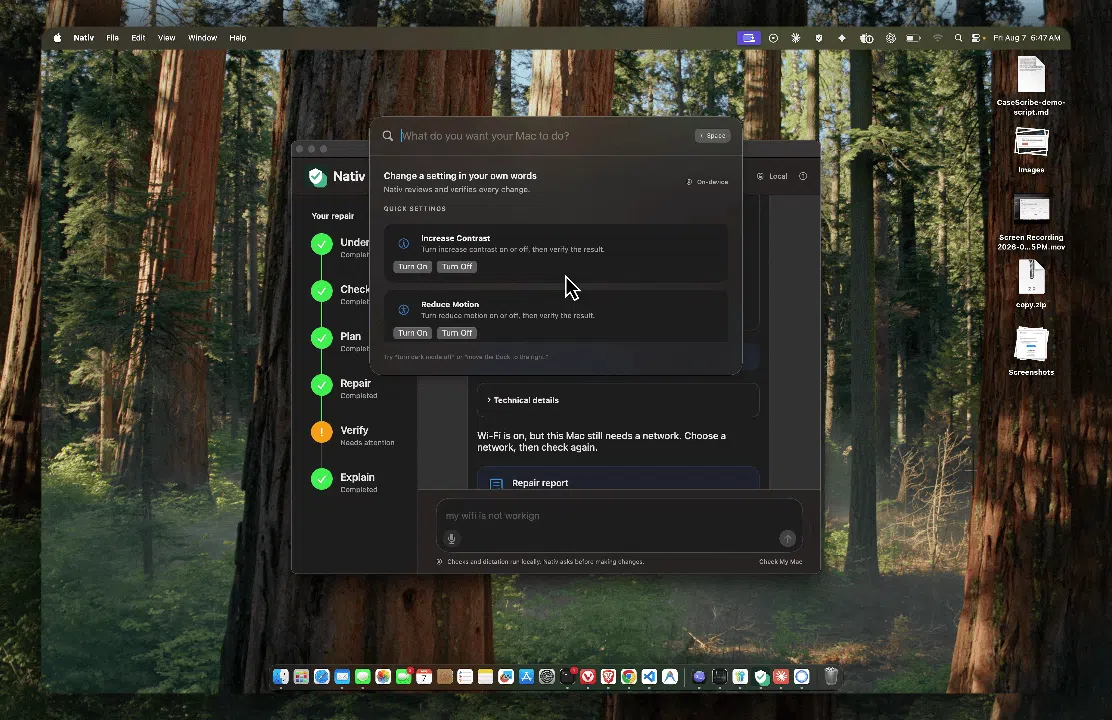Turn Off Increase Contrast
Image resolution: width=1112 pixels, height=720 pixels.
tap(457, 267)
